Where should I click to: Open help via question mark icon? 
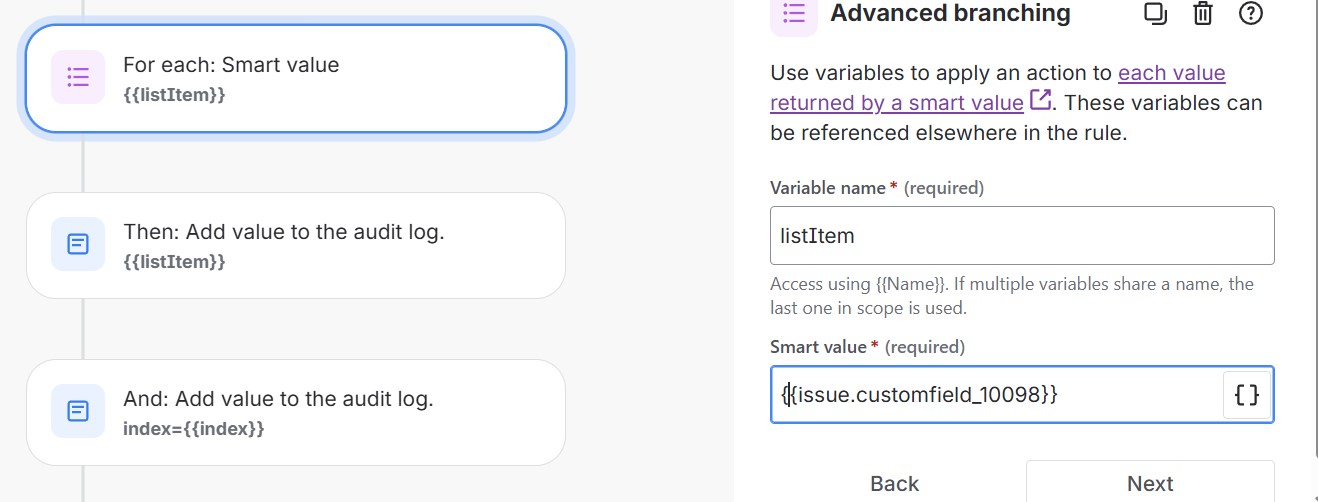coord(1251,13)
